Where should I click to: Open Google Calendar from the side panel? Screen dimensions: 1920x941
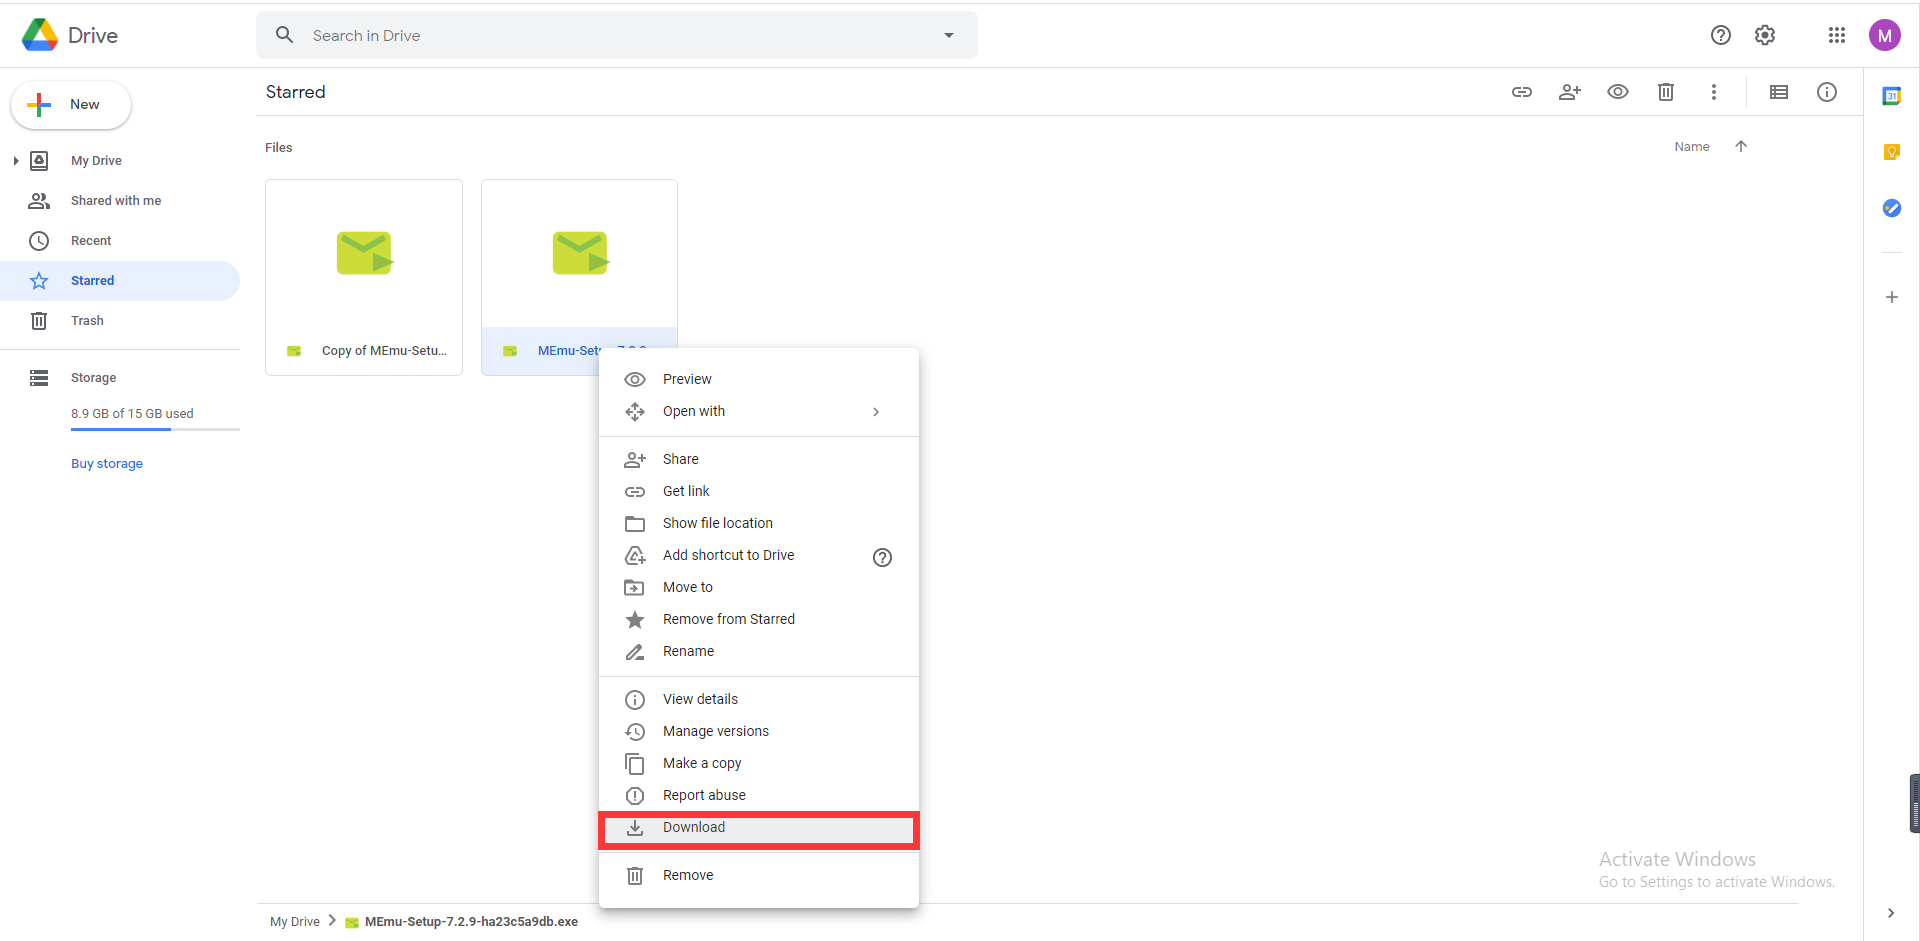tap(1891, 96)
